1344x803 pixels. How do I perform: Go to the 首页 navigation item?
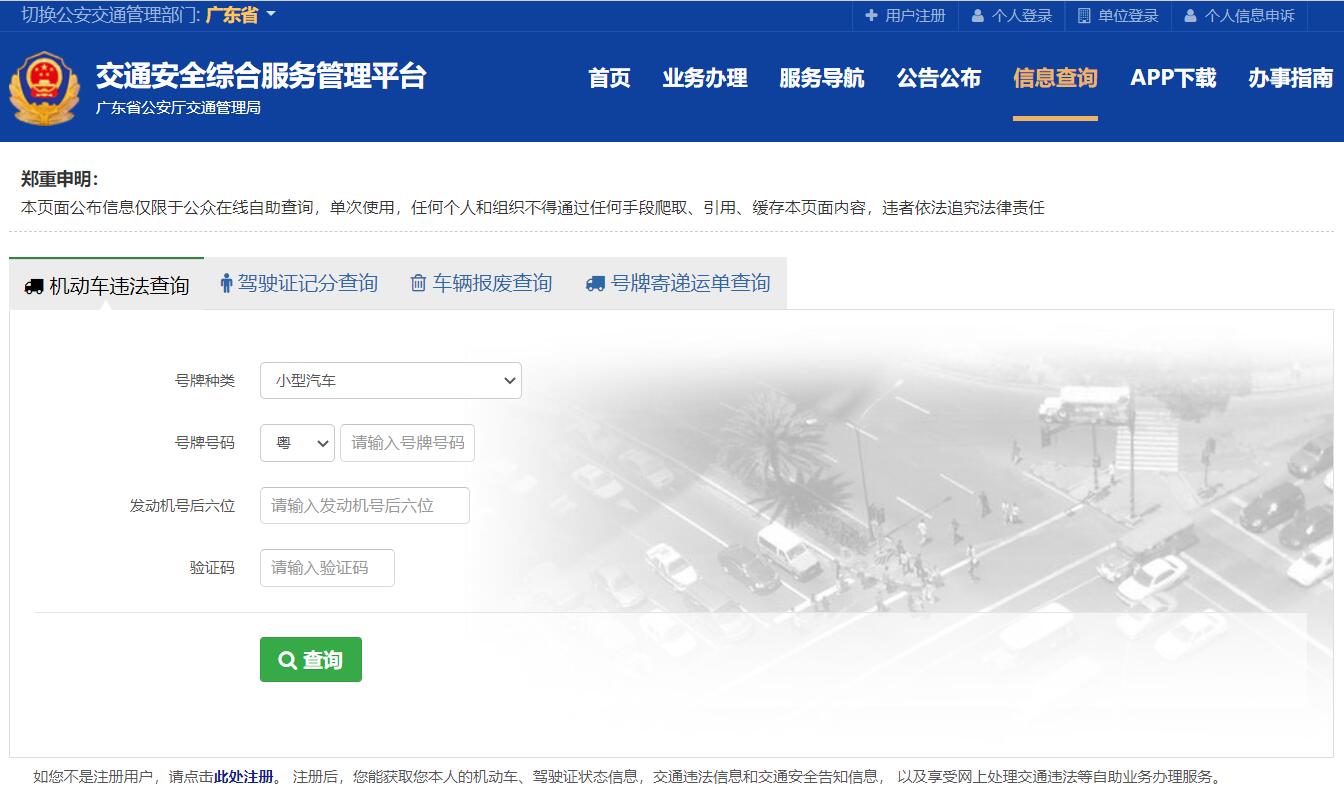click(x=609, y=78)
